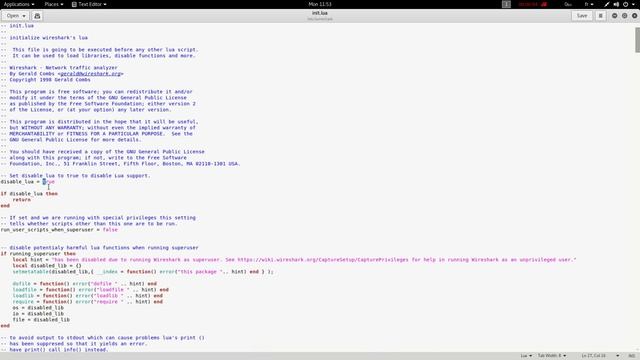Open the fr keyboard layout menu
This screenshot has width=640, height=360.
coord(589,4)
